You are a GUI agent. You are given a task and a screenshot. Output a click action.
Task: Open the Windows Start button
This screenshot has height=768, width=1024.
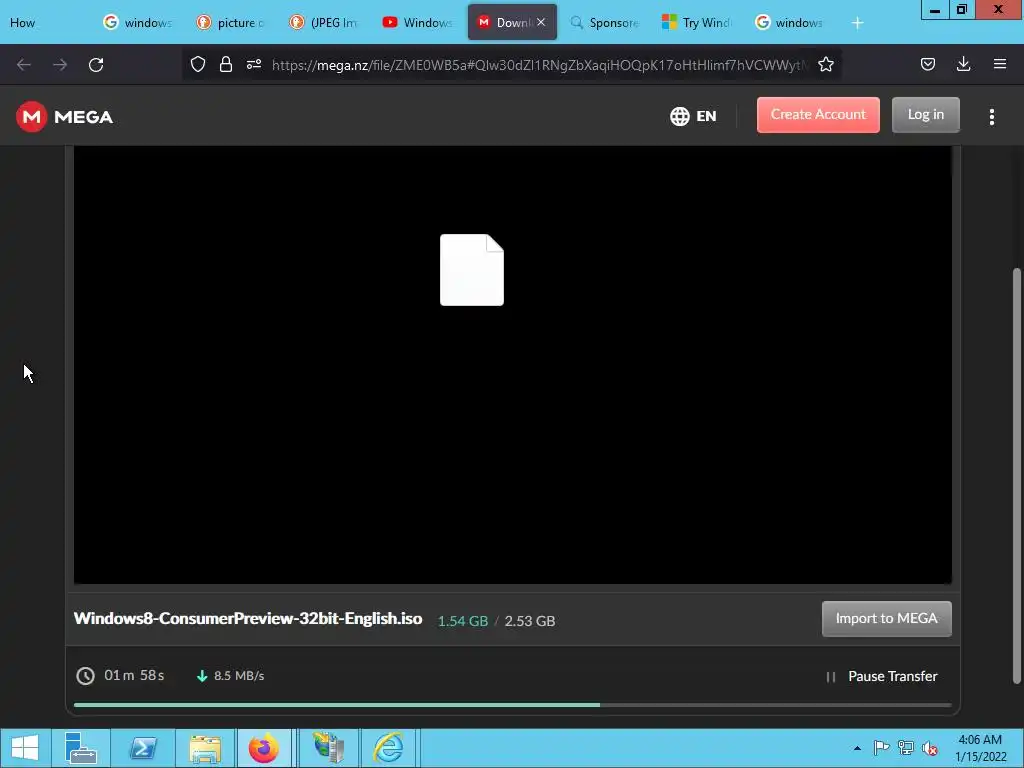25,748
